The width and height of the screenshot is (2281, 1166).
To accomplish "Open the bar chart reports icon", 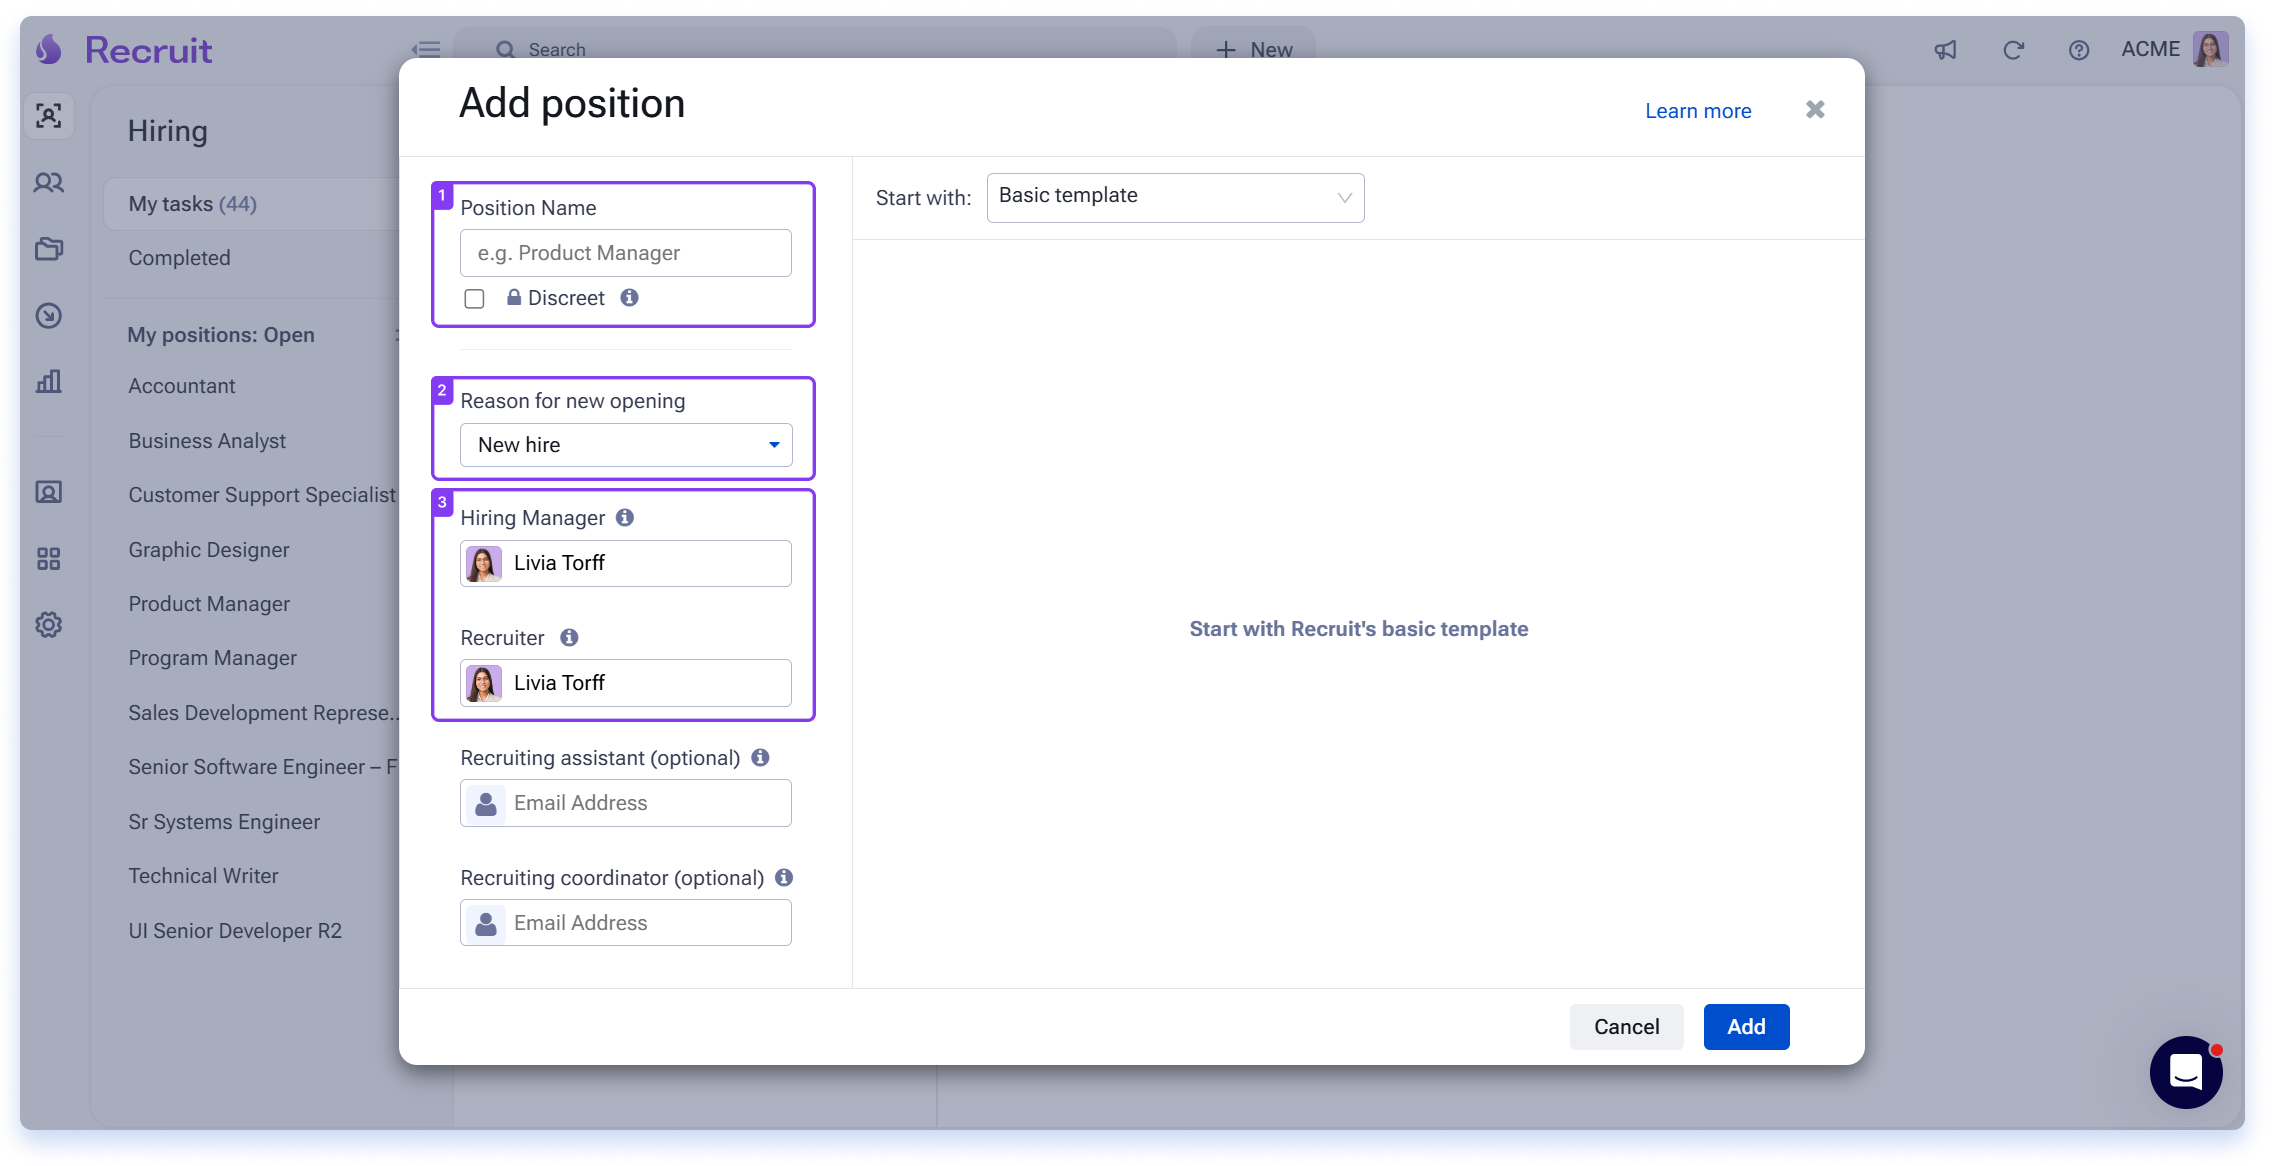I will click(48, 382).
